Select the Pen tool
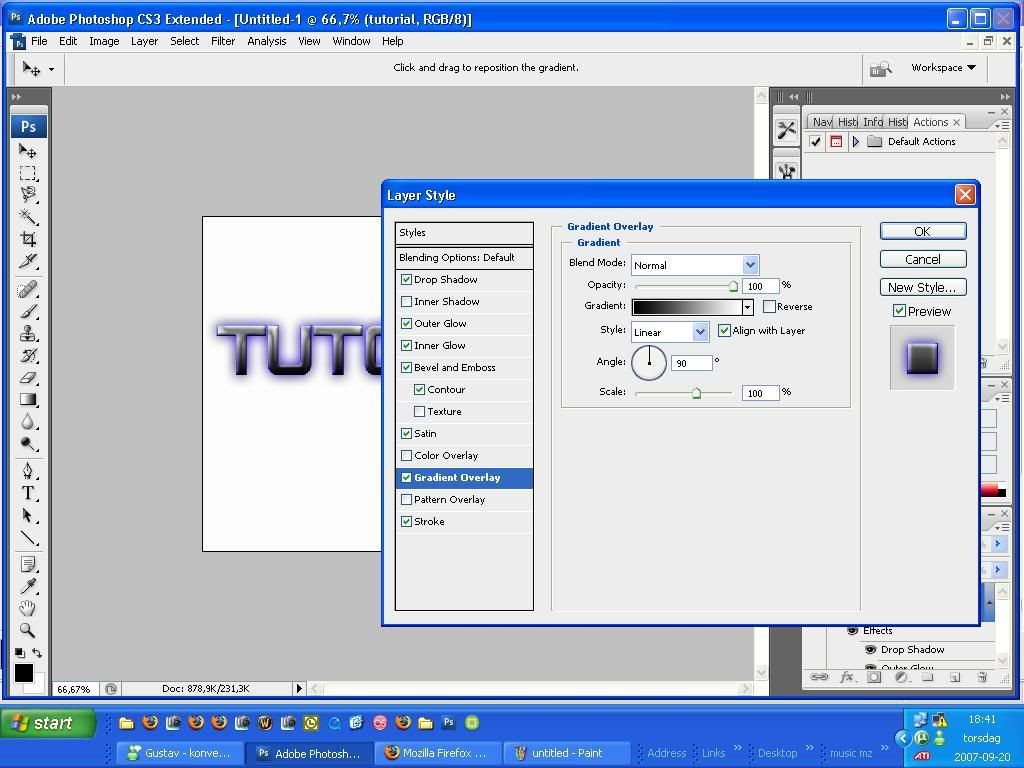The height and width of the screenshot is (768, 1024). tap(27, 471)
